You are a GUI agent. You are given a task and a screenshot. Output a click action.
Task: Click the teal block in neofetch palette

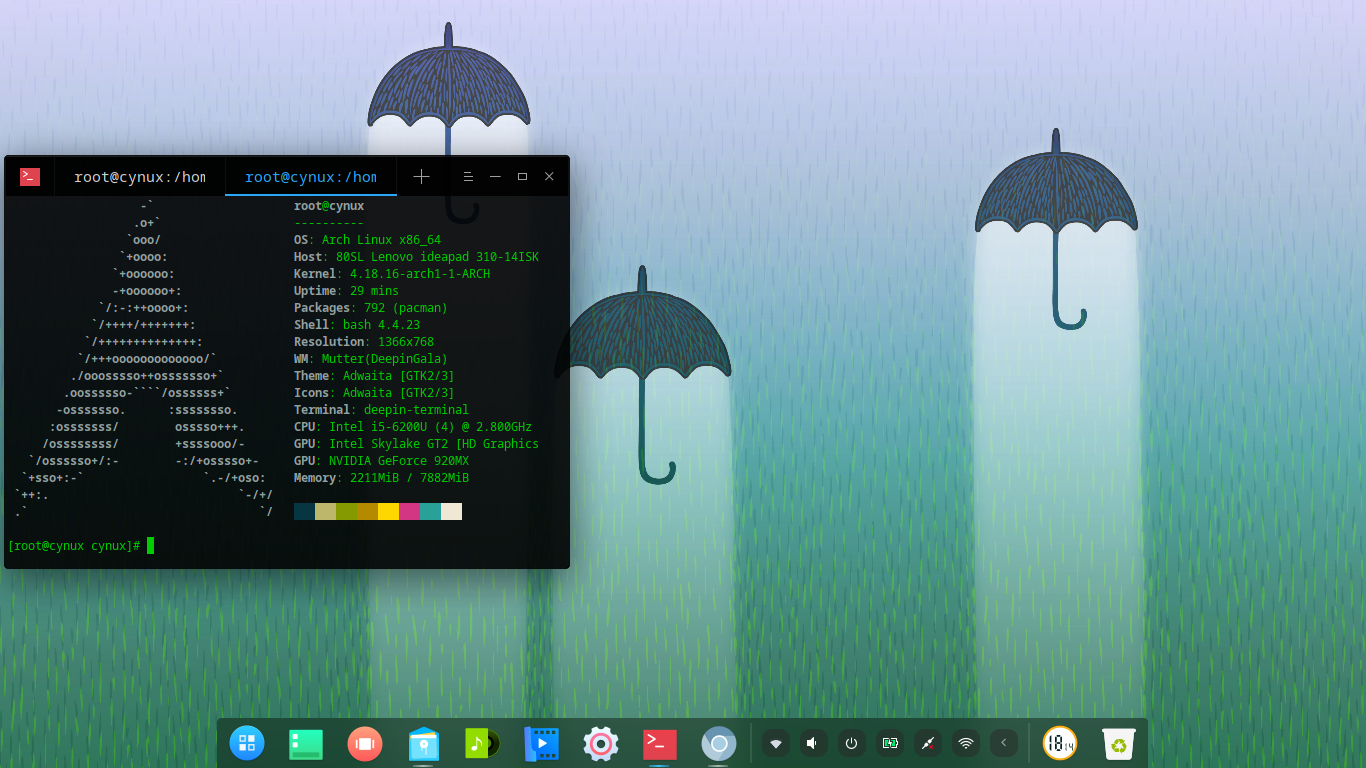coord(430,512)
